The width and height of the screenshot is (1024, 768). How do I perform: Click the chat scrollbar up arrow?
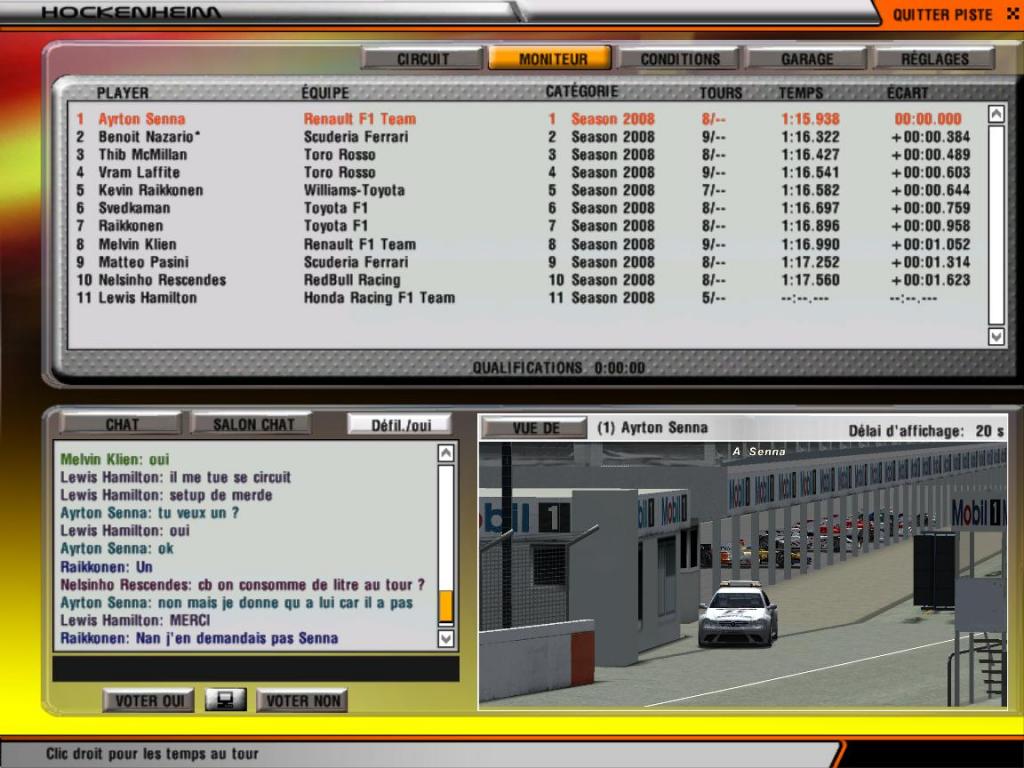pos(446,453)
